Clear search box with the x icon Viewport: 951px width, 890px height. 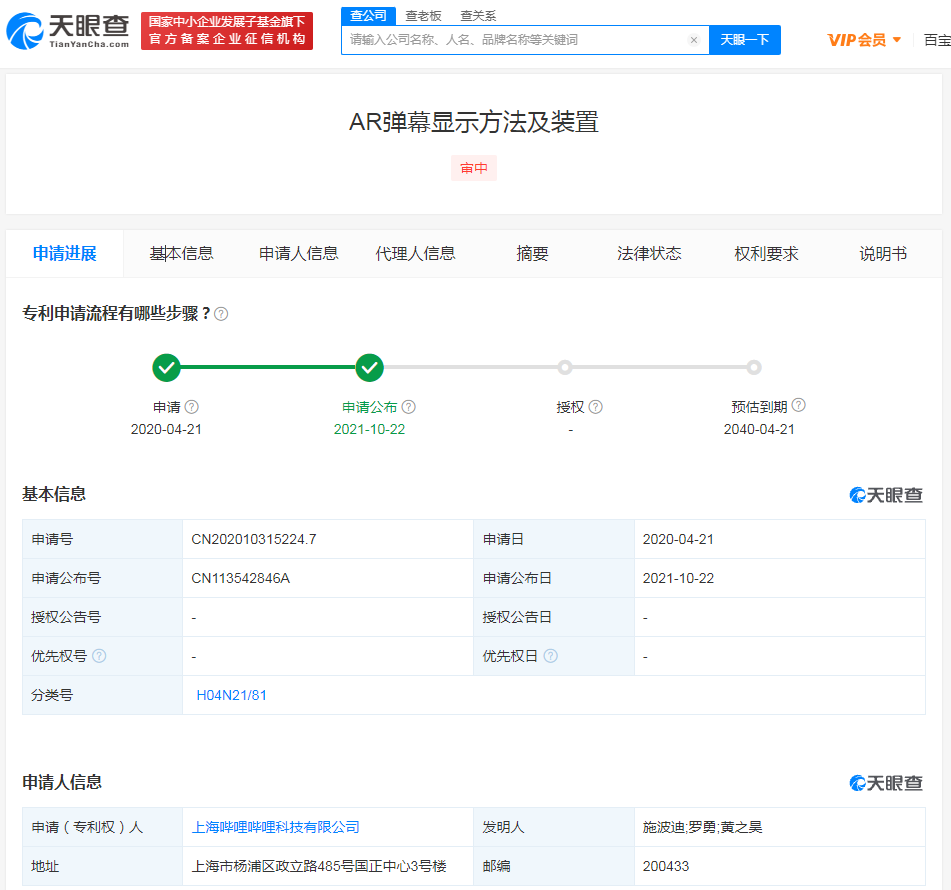pos(694,40)
